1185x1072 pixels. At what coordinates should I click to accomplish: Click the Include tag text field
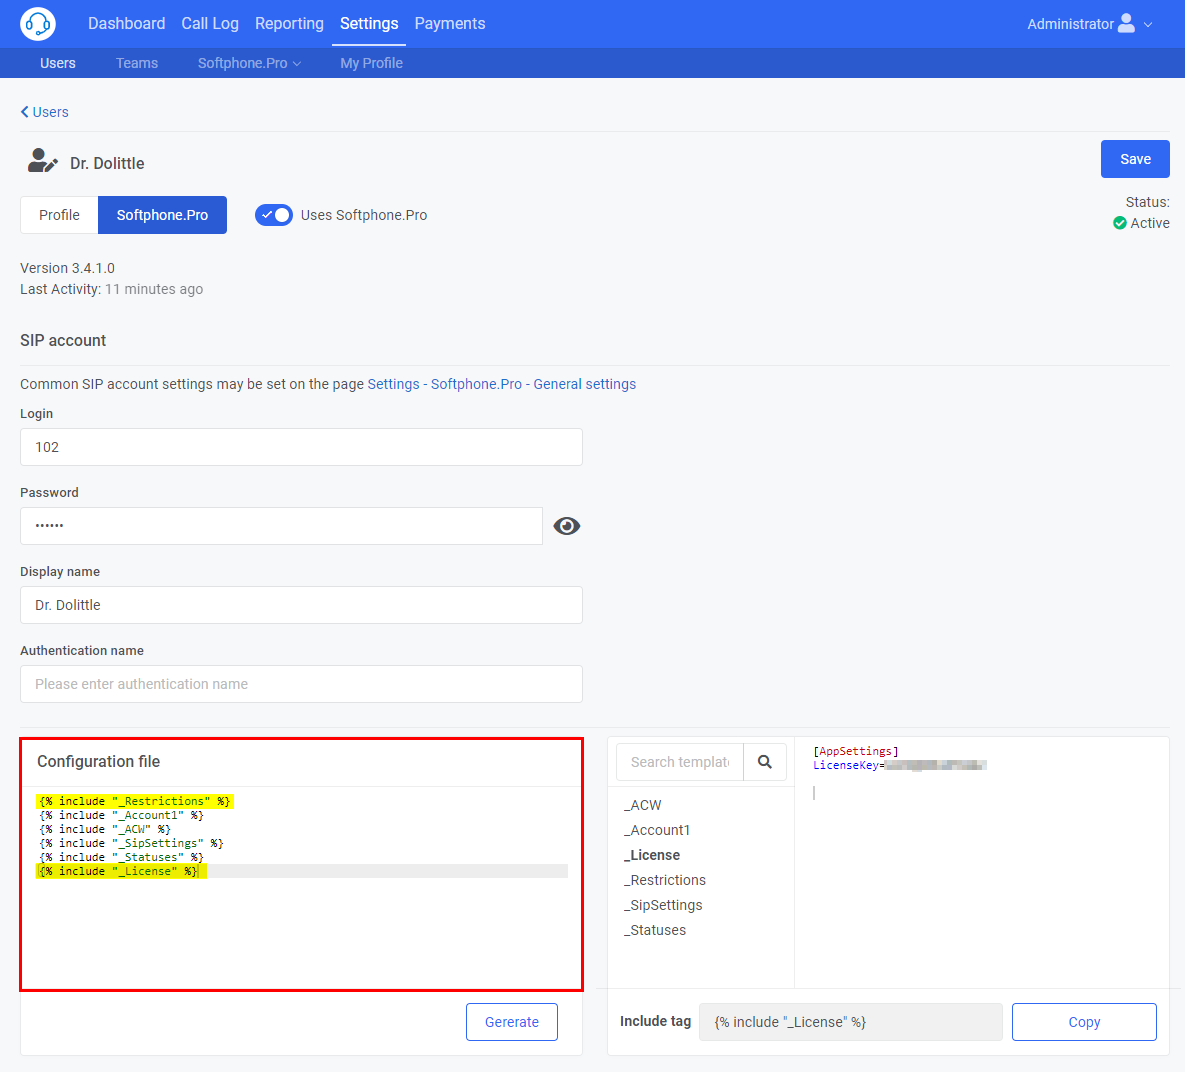(851, 1022)
